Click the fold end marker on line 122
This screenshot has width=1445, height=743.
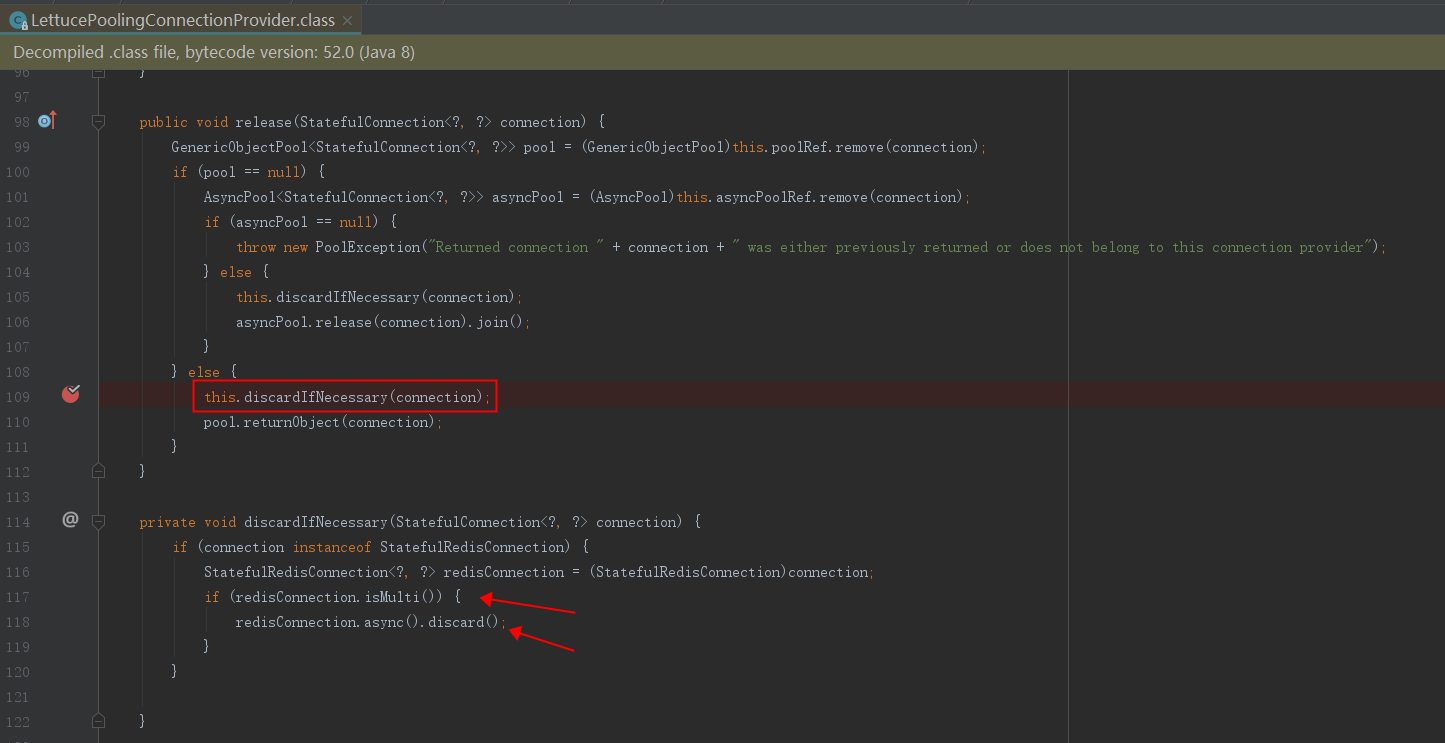point(98,719)
